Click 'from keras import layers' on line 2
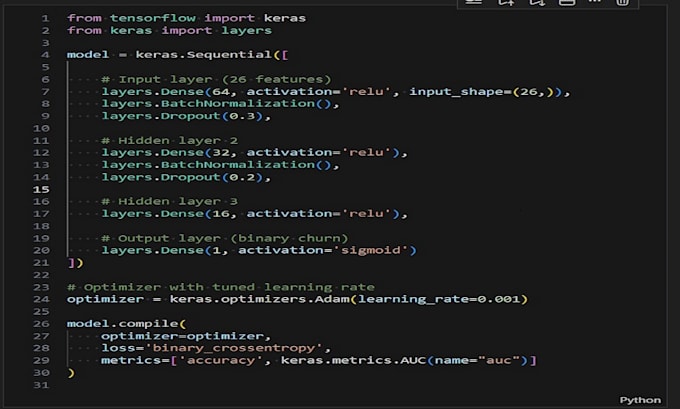Viewport: 680px width, 409px height. tap(170, 30)
